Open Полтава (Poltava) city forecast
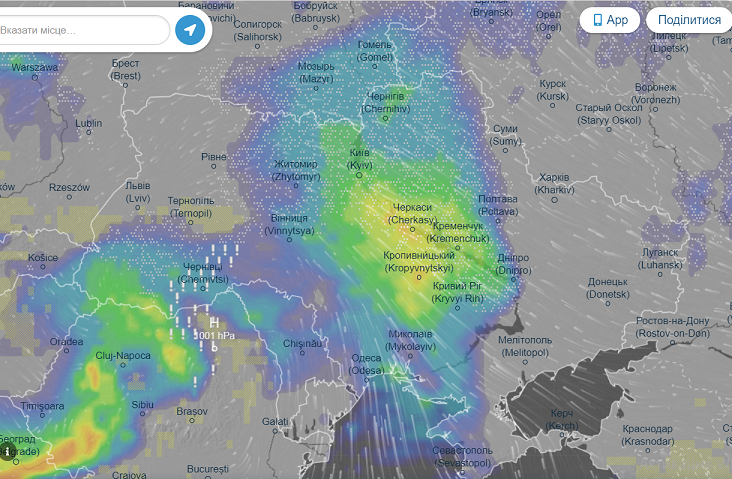 pyautogui.click(x=499, y=205)
